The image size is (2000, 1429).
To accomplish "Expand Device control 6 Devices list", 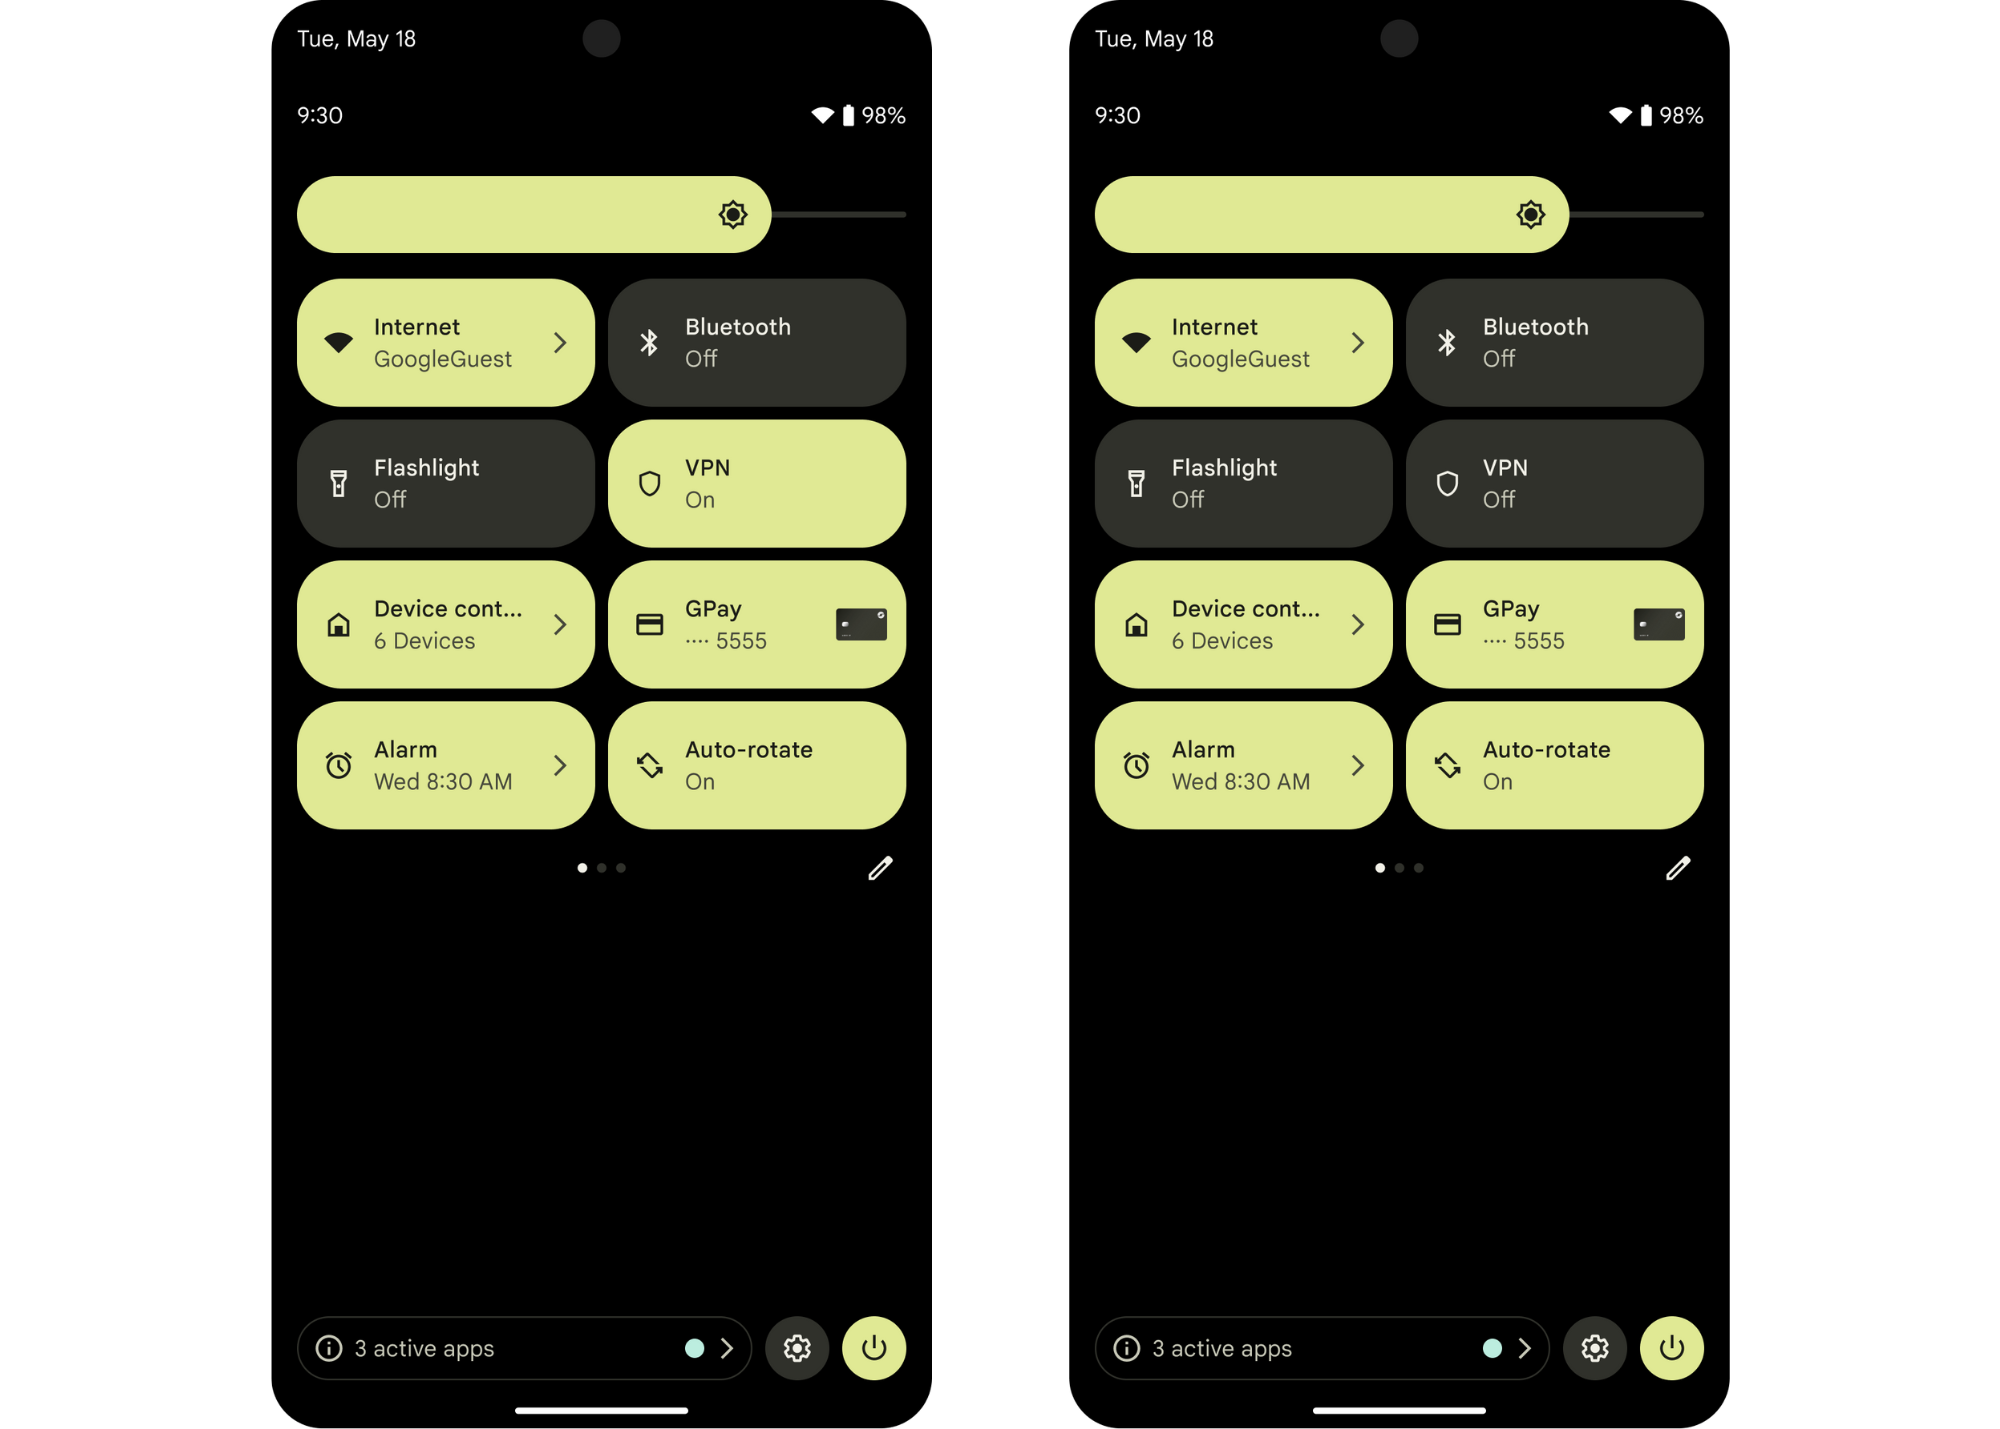I will point(560,623).
